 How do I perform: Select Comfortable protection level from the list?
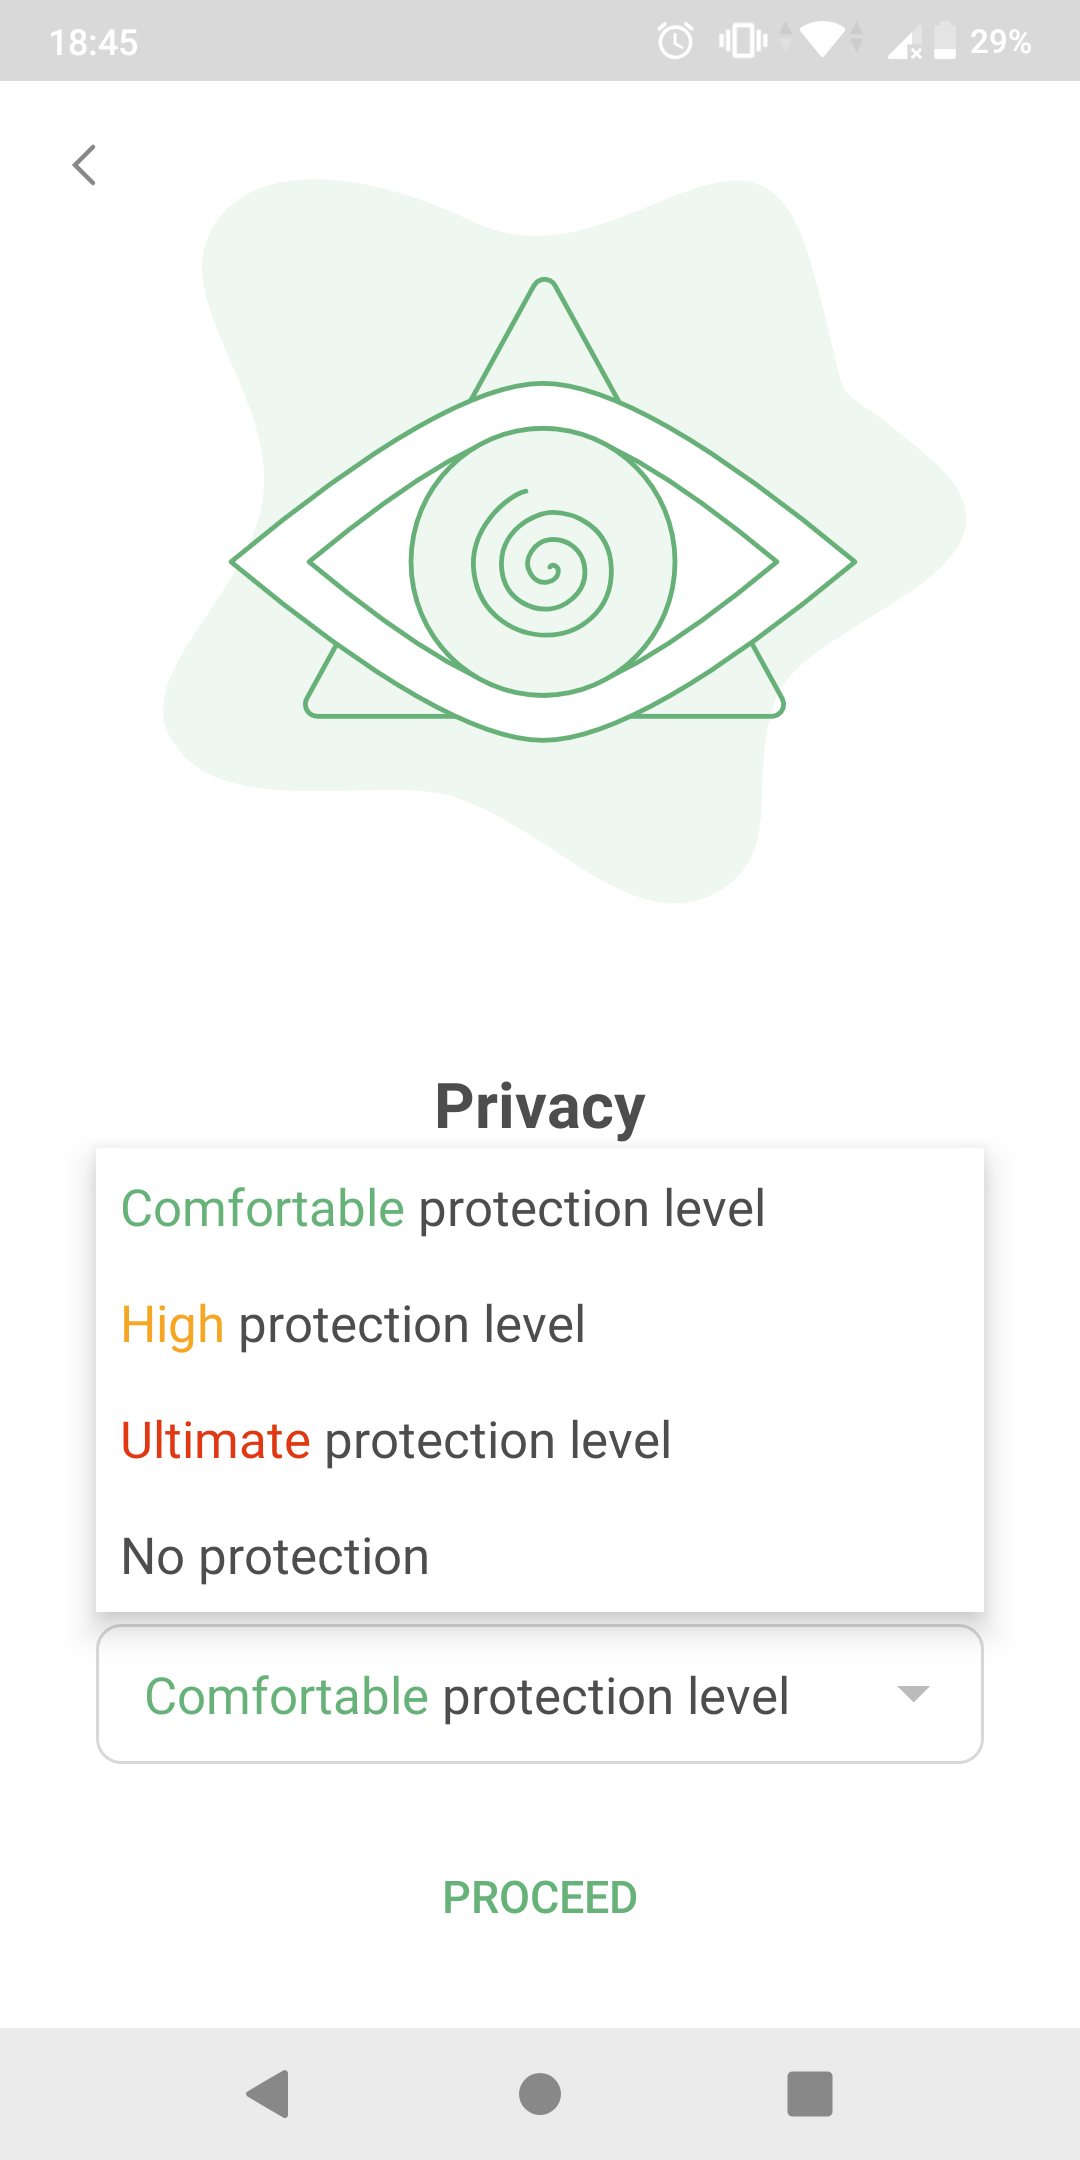point(540,1208)
